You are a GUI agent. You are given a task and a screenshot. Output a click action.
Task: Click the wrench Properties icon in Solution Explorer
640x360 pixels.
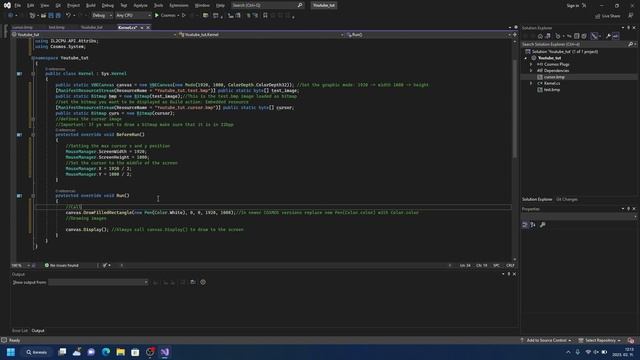(x=608, y=36)
